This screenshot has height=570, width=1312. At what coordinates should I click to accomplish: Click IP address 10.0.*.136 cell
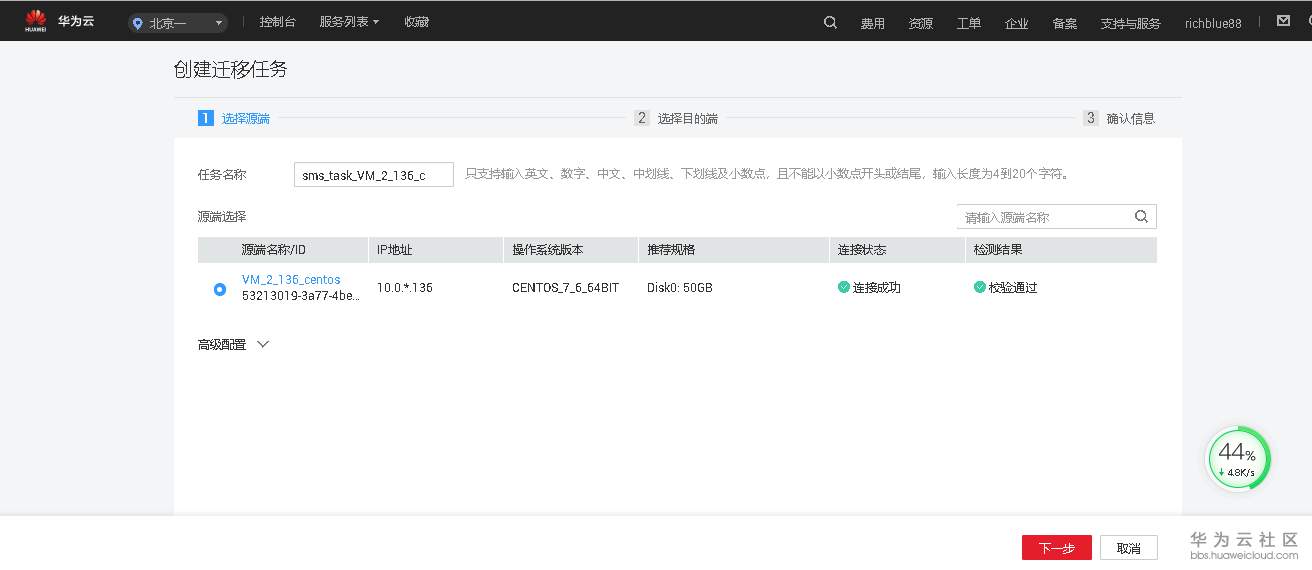point(405,288)
